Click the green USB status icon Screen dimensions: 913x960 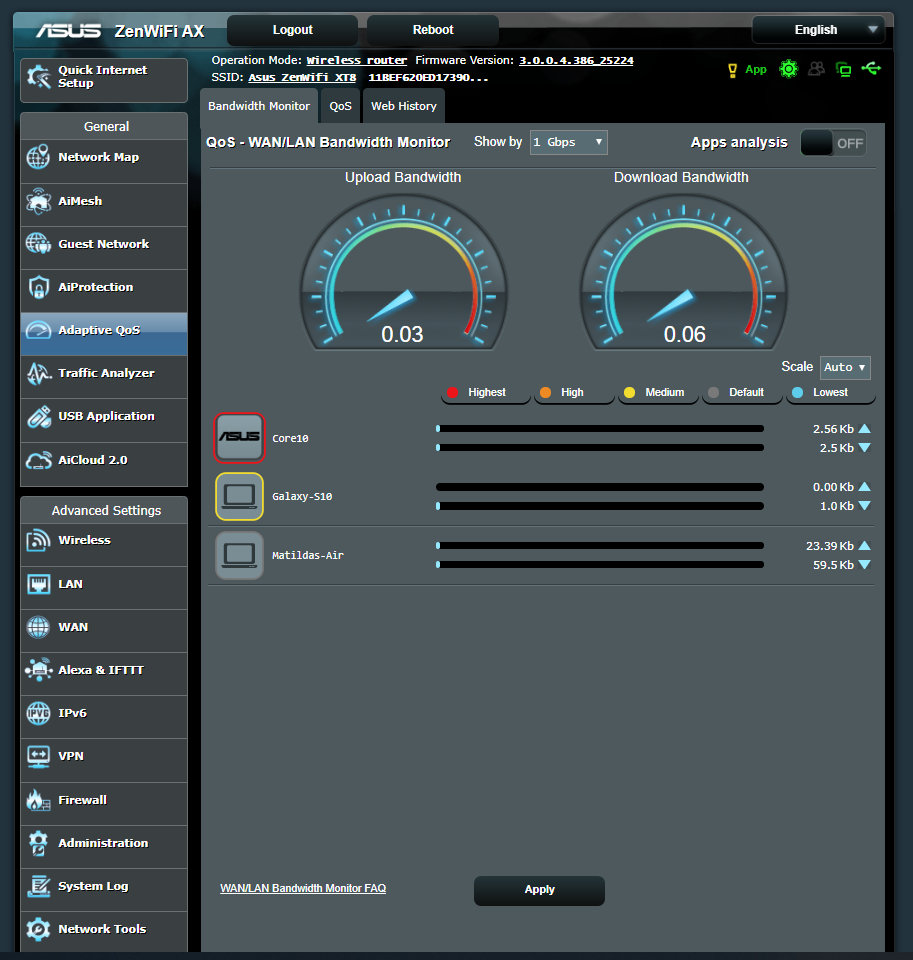click(x=871, y=69)
